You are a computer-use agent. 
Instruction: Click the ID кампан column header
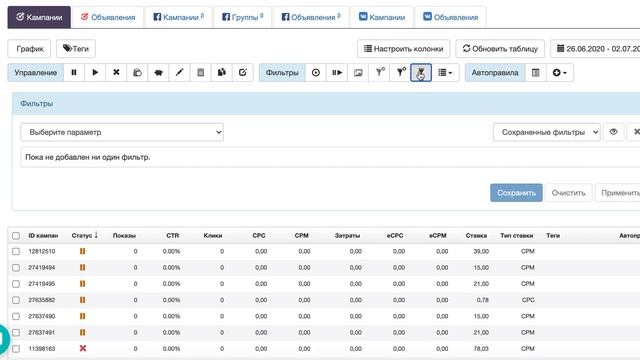click(x=43, y=236)
